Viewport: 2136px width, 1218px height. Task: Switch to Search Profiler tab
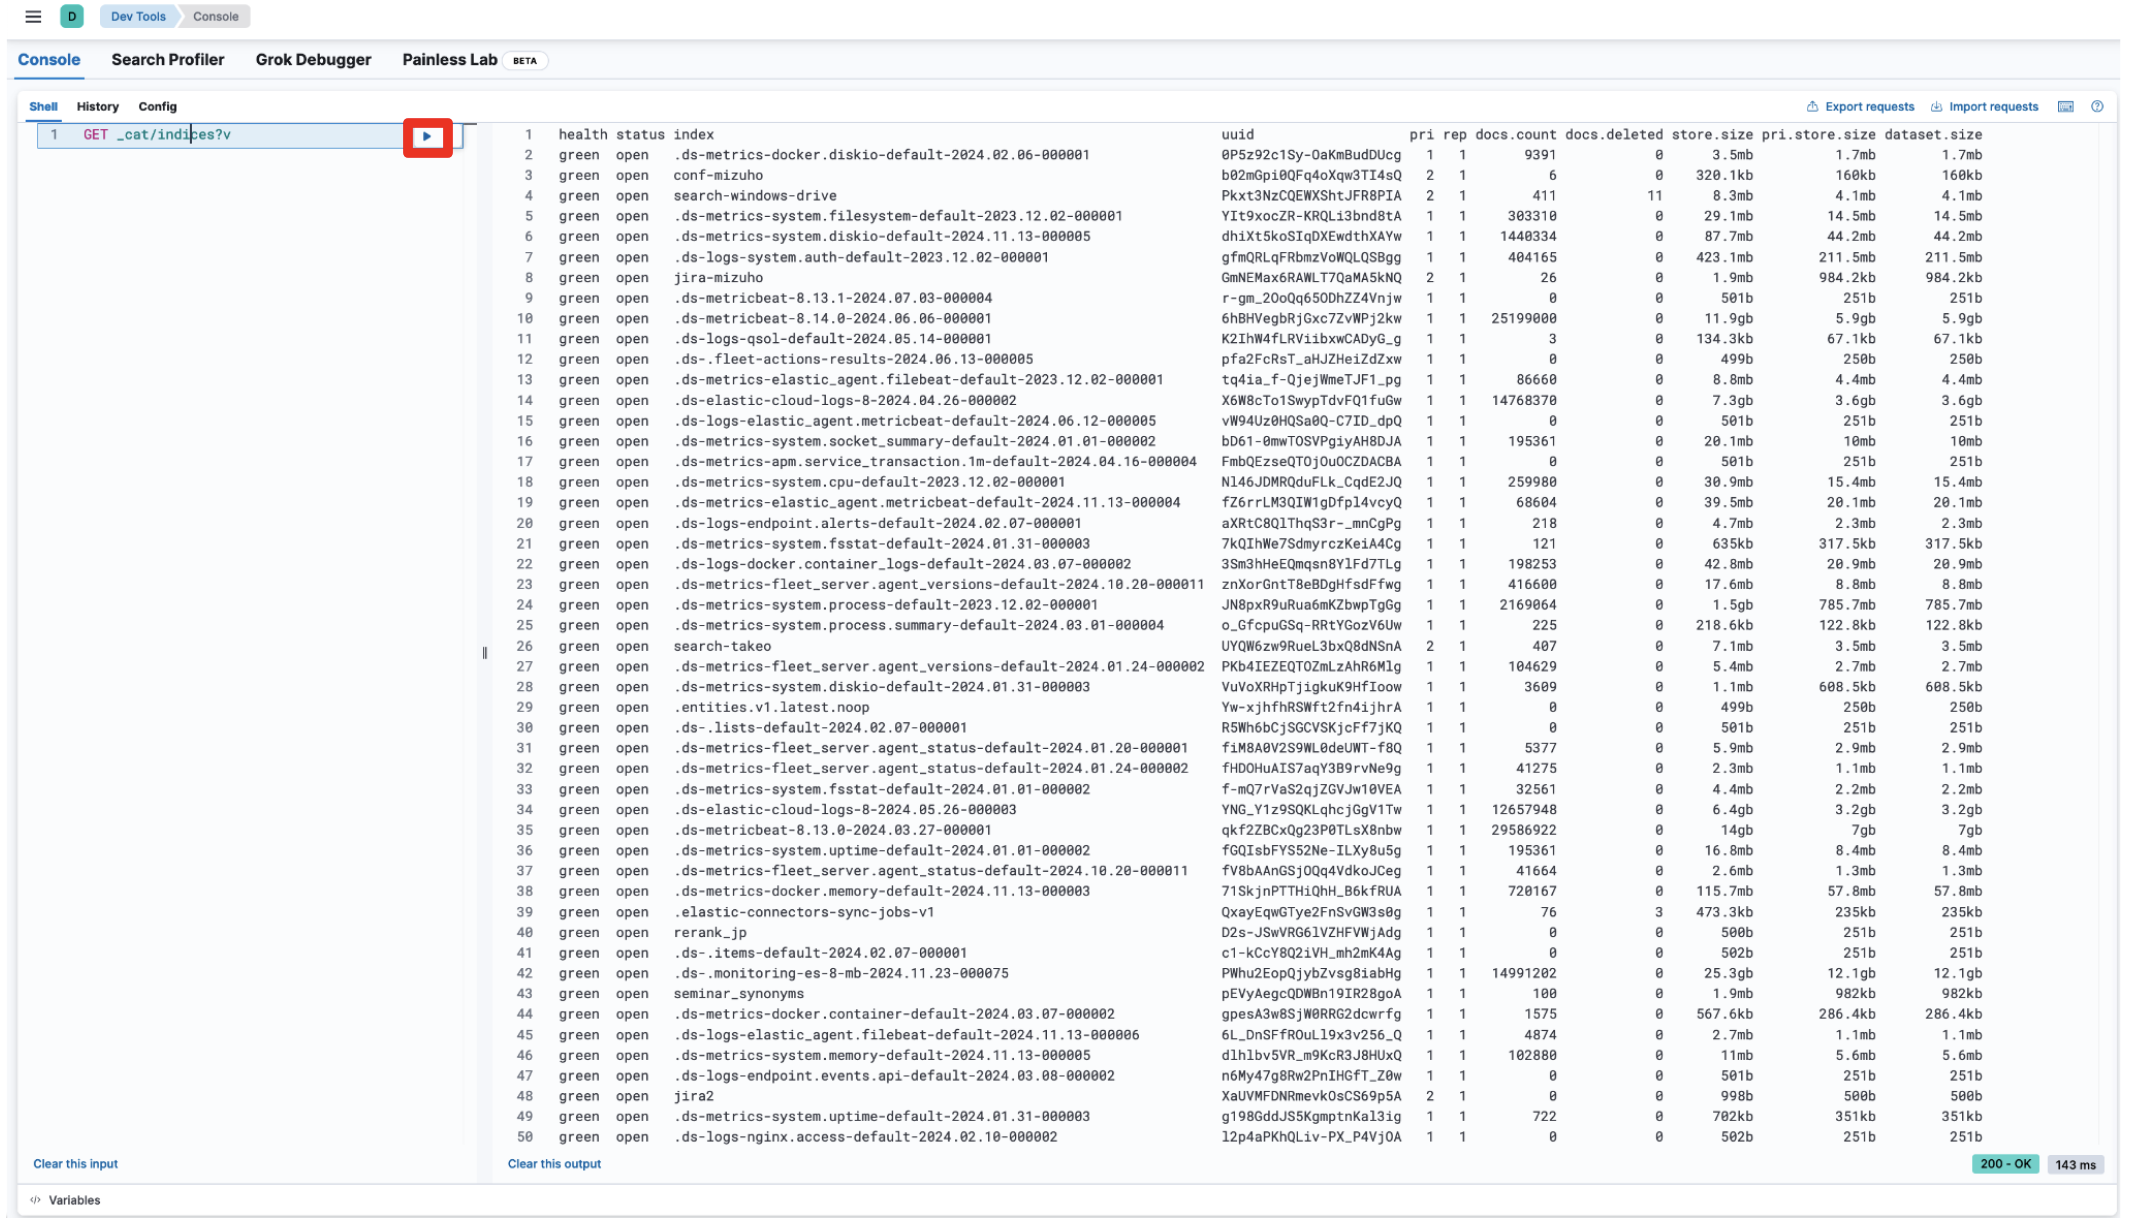(x=167, y=60)
